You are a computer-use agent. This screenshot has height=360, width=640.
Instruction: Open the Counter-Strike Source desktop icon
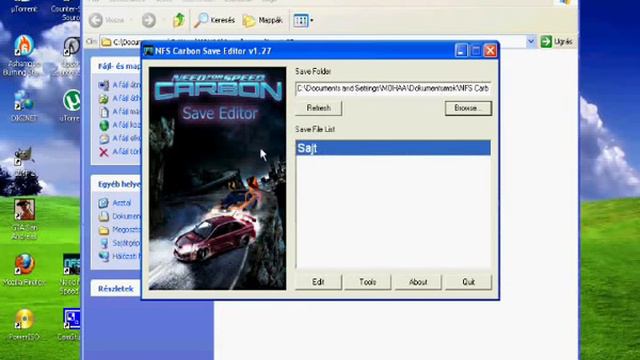[67, 11]
